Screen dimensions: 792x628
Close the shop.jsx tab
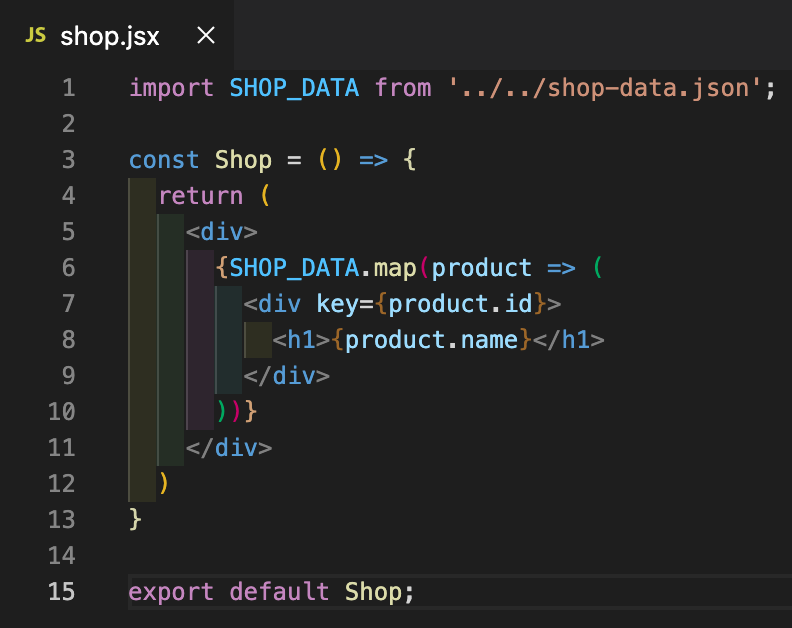(206, 36)
